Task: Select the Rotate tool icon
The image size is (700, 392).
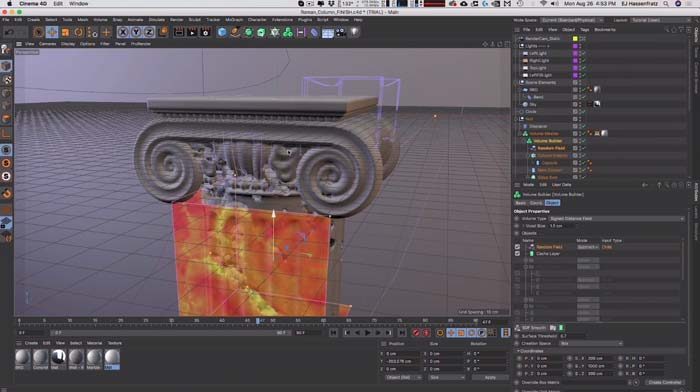Action: tap(79, 32)
